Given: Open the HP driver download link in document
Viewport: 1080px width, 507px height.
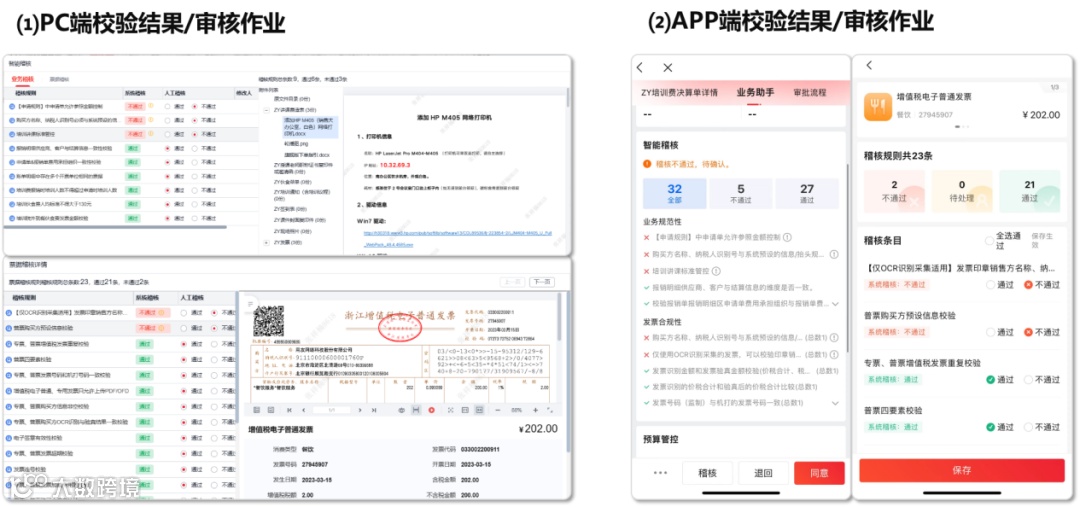Looking at the screenshot, I should pyautogui.click(x=457, y=238).
